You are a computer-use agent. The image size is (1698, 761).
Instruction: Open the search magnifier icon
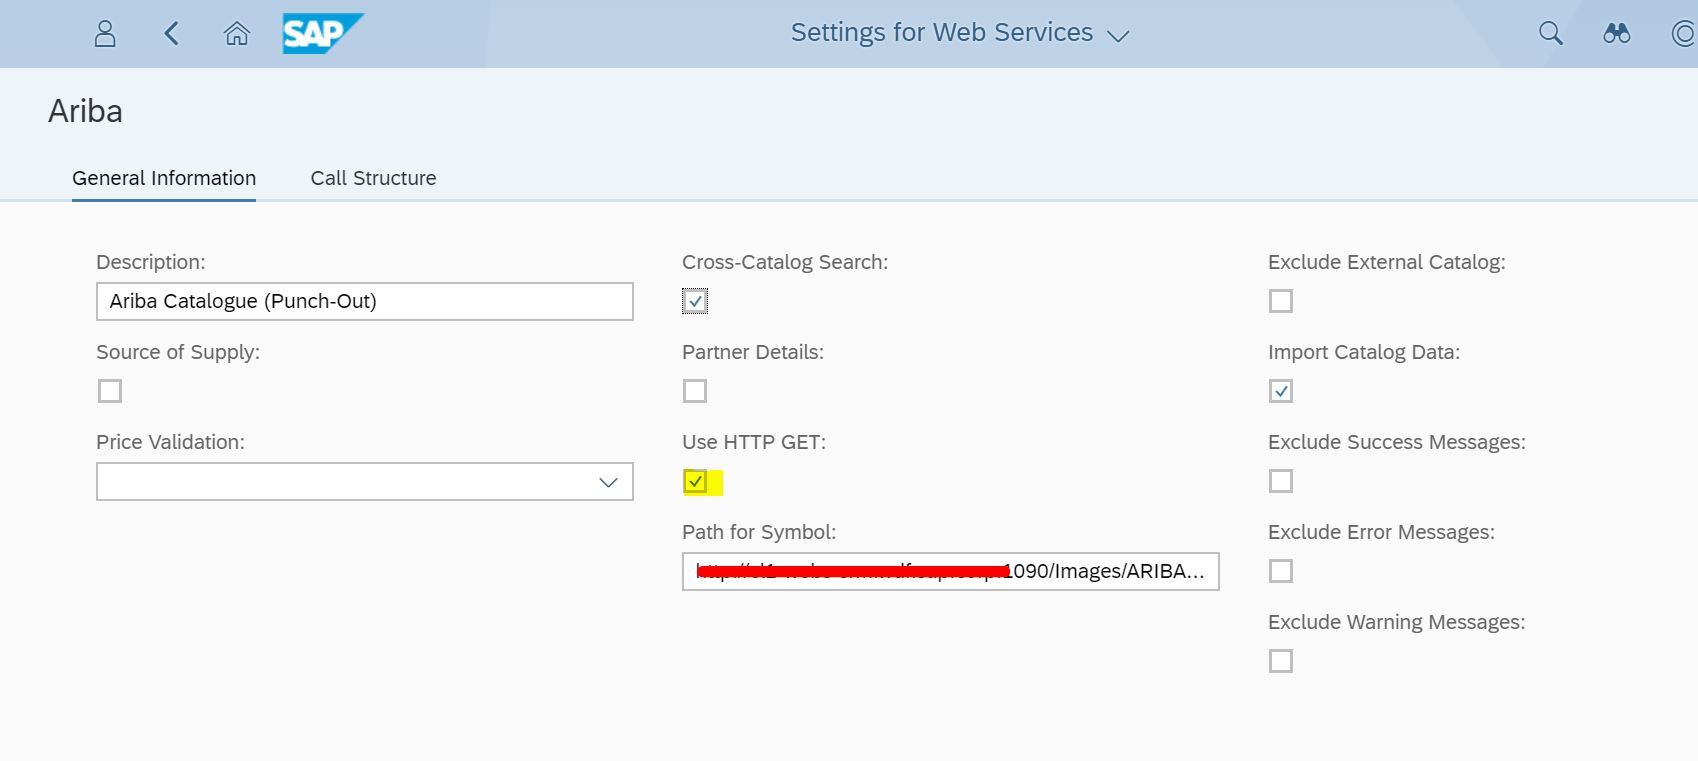tap(1550, 33)
